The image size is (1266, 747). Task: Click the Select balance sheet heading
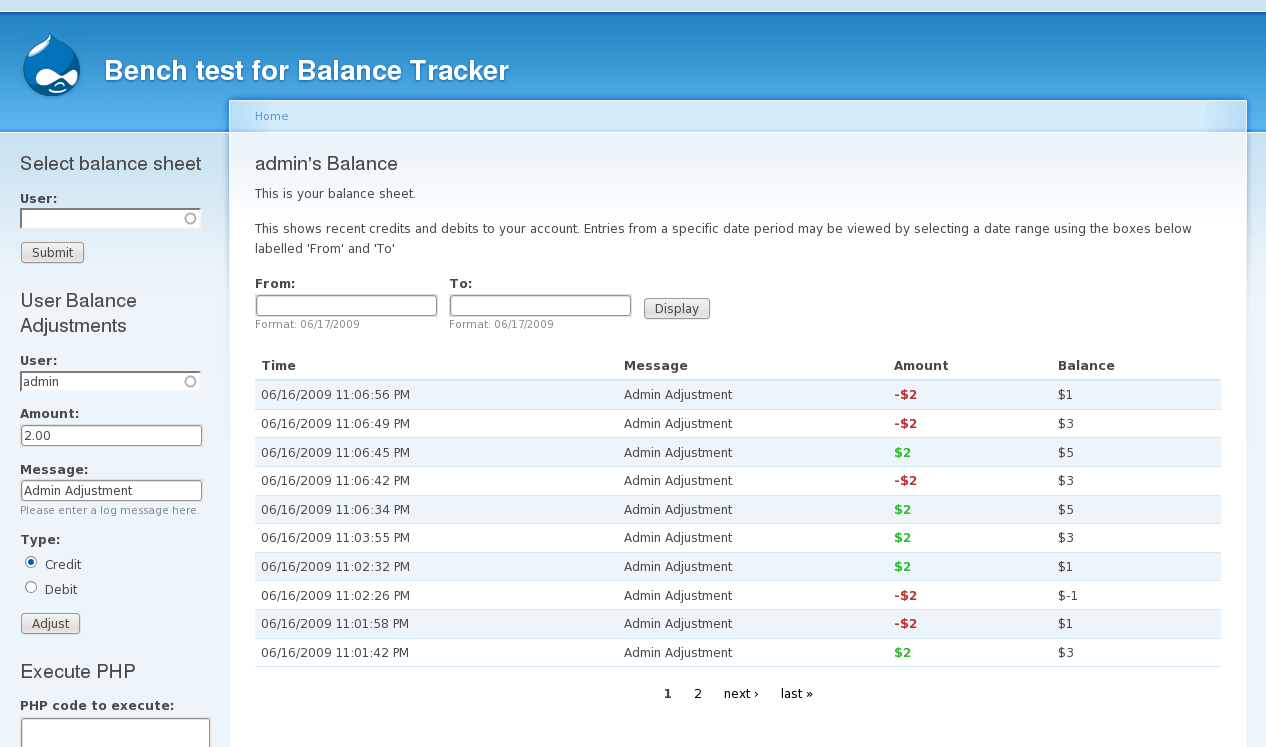coord(110,164)
